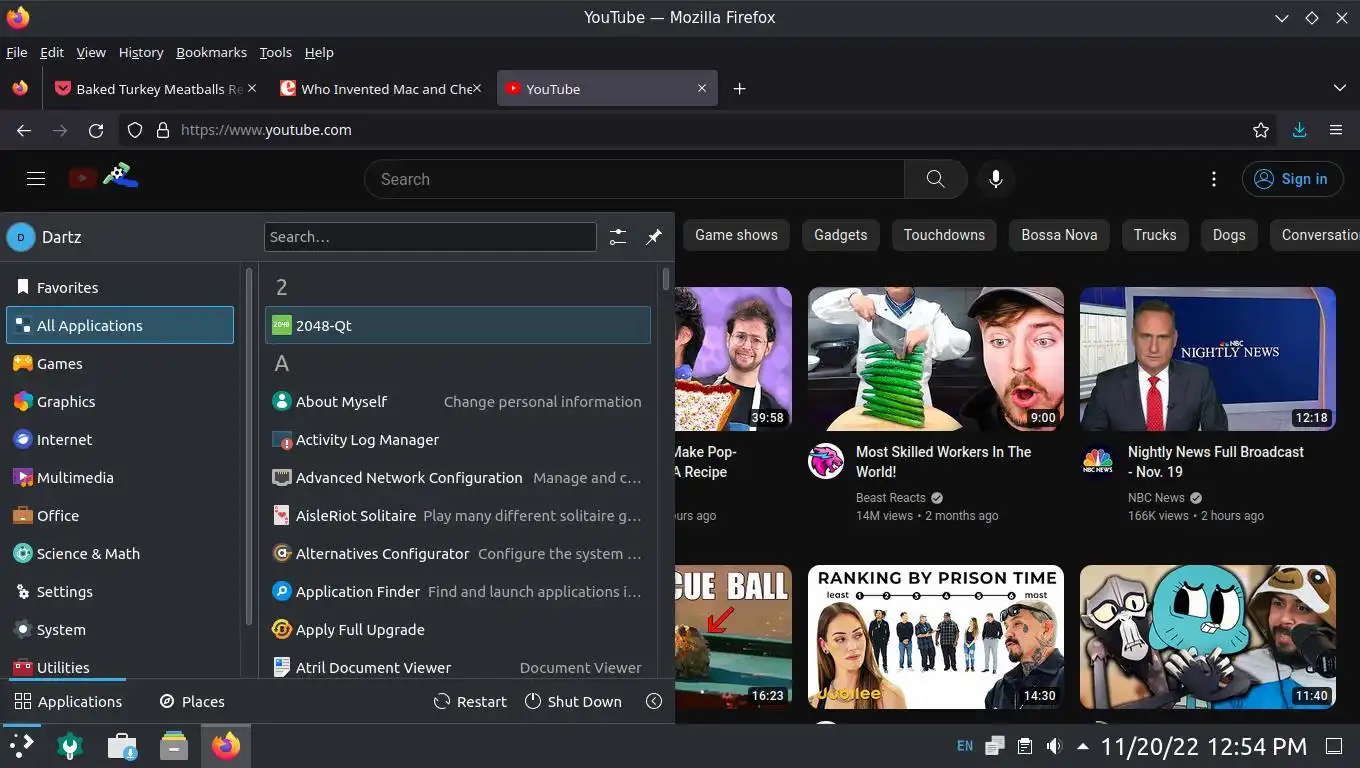Open Application Finder
1360x768 pixels.
pos(458,591)
